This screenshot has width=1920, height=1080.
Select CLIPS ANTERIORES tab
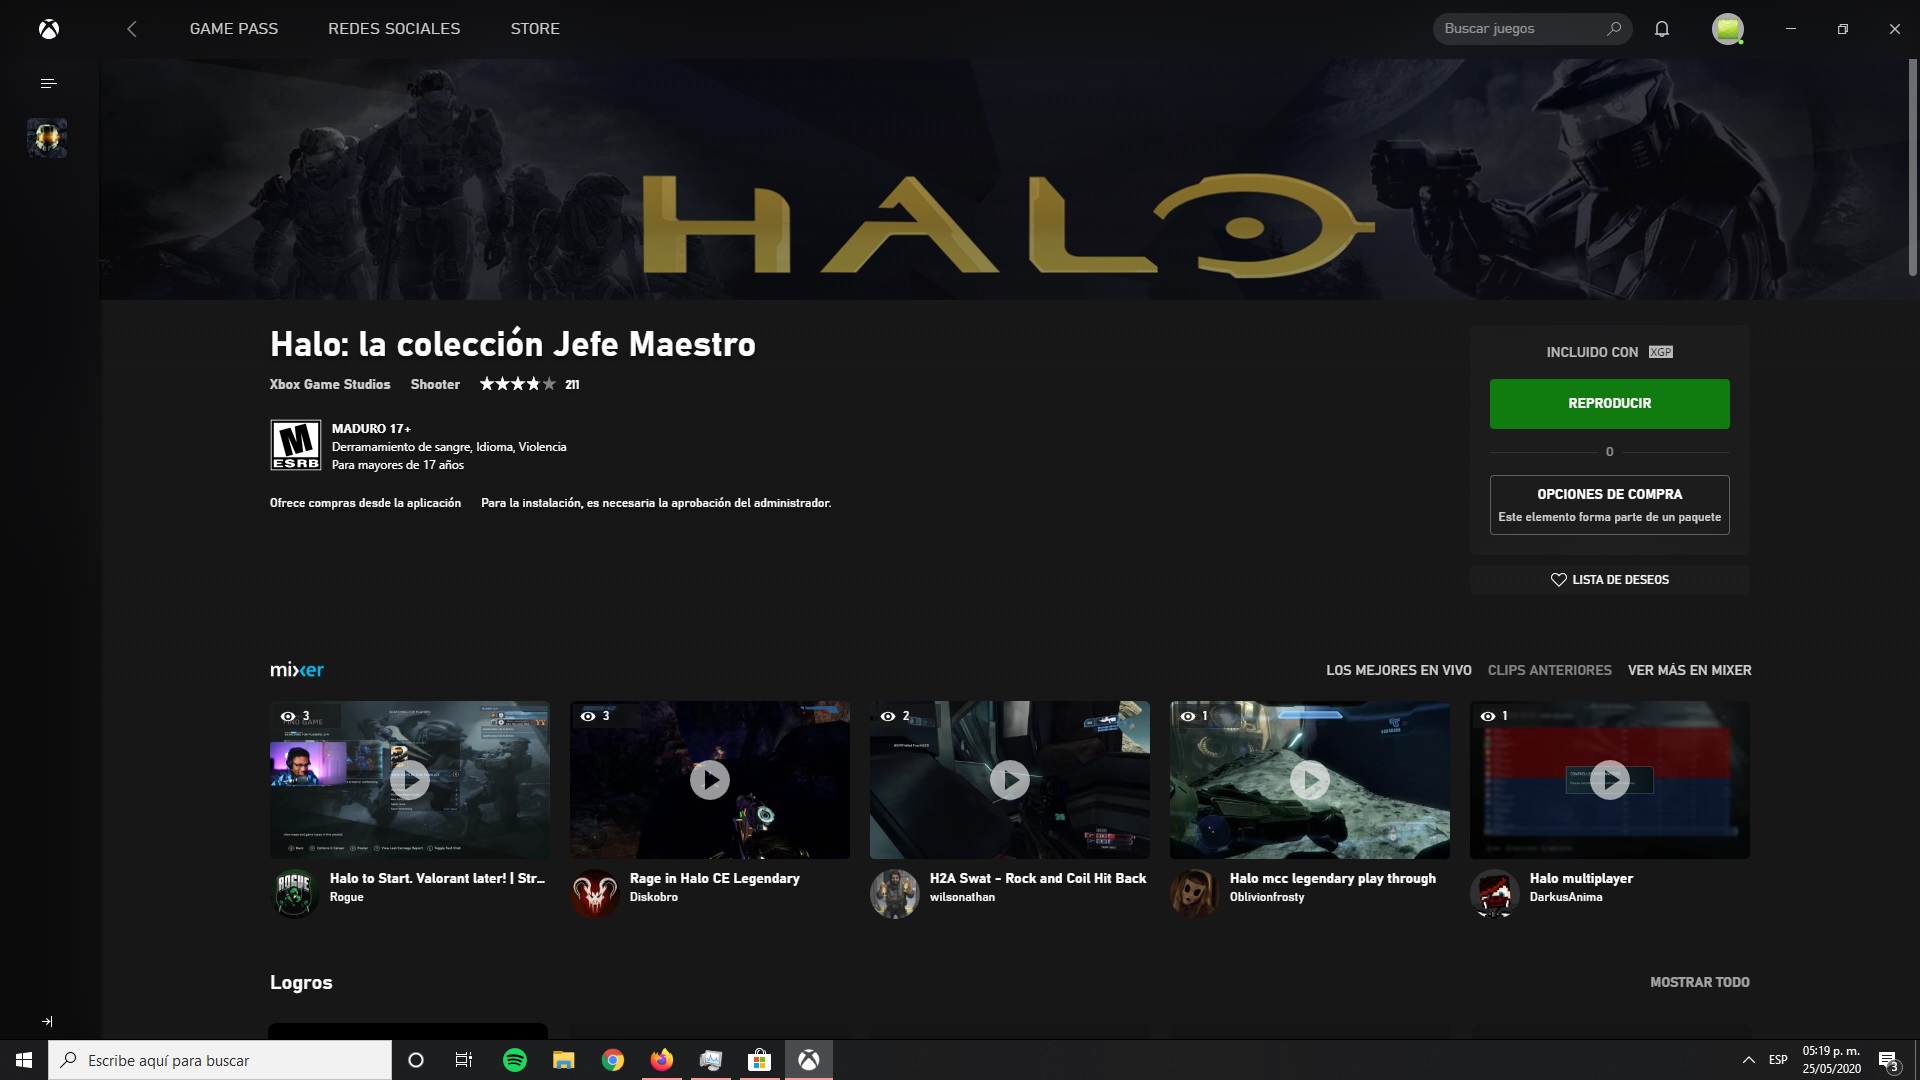tap(1549, 670)
